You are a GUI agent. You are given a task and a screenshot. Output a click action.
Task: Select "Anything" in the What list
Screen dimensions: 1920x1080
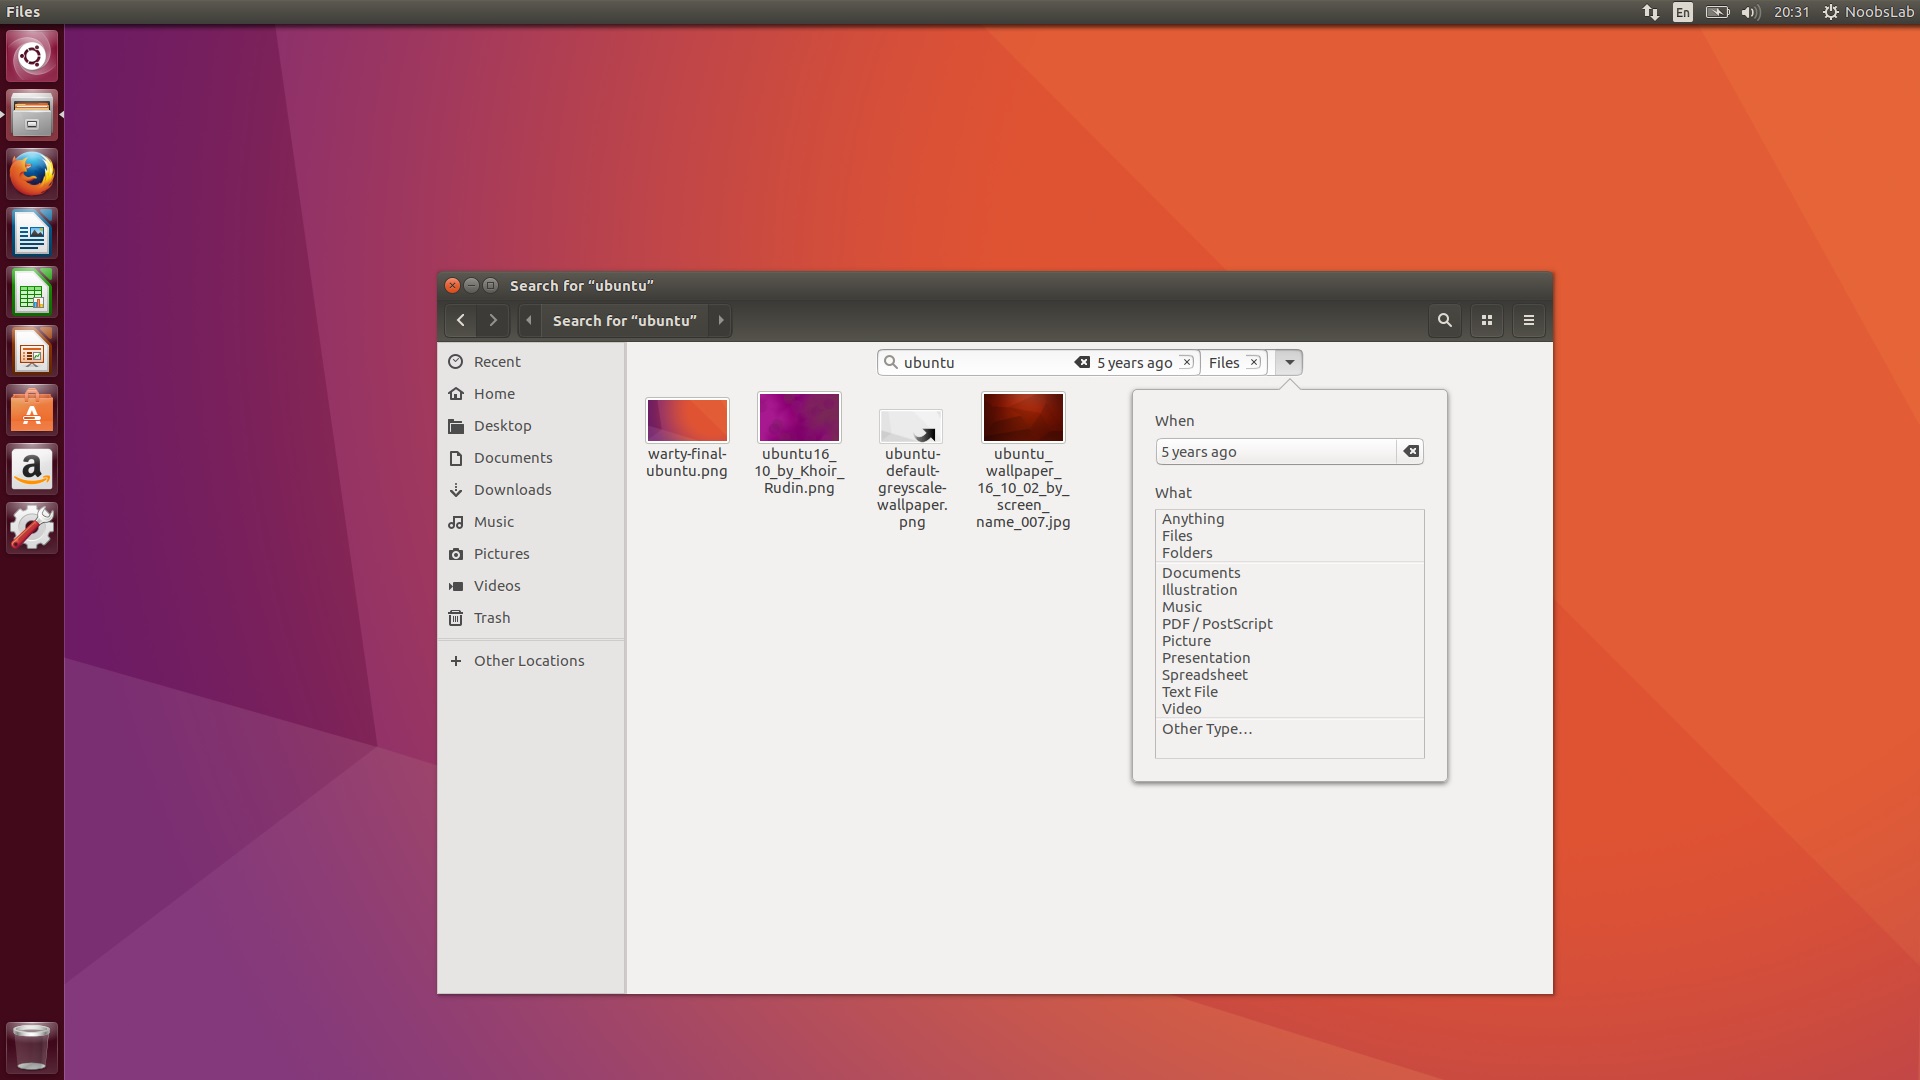[1193, 519]
